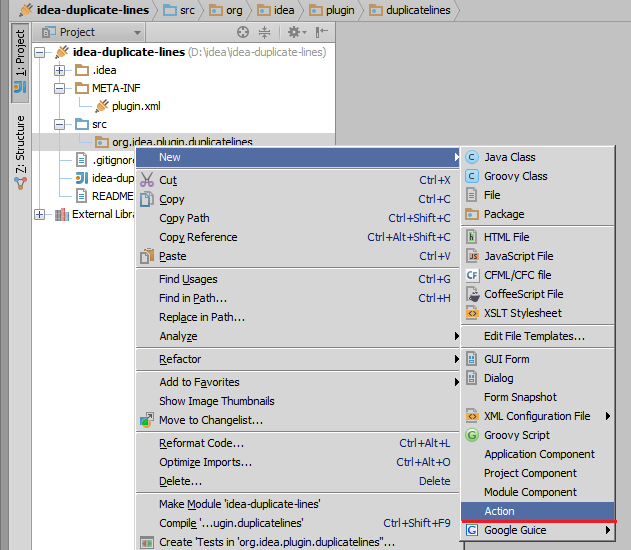This screenshot has width=631, height=550.
Task: Open the 1: Project side tab
Action: (20, 62)
